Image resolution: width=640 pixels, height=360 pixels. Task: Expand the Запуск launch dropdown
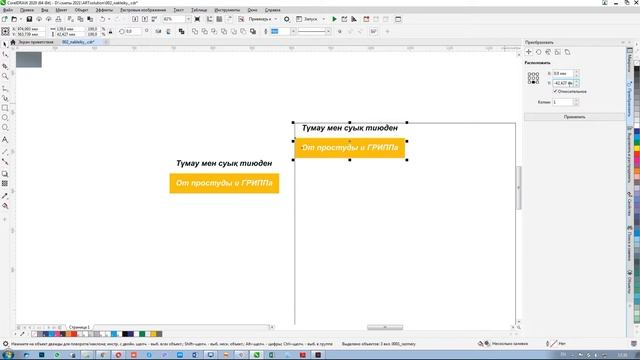click(x=324, y=19)
